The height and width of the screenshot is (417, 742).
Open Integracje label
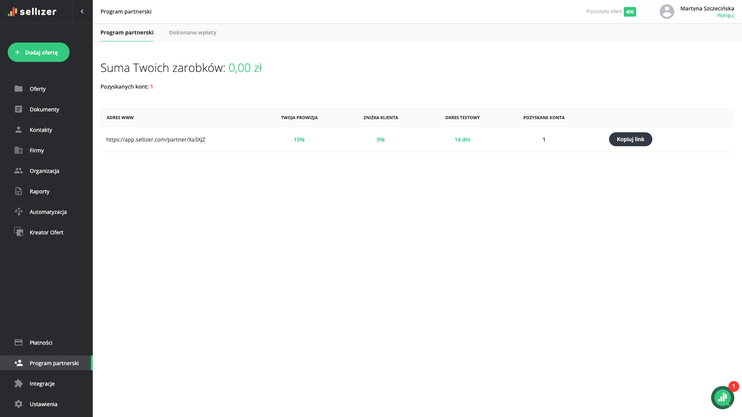42,384
